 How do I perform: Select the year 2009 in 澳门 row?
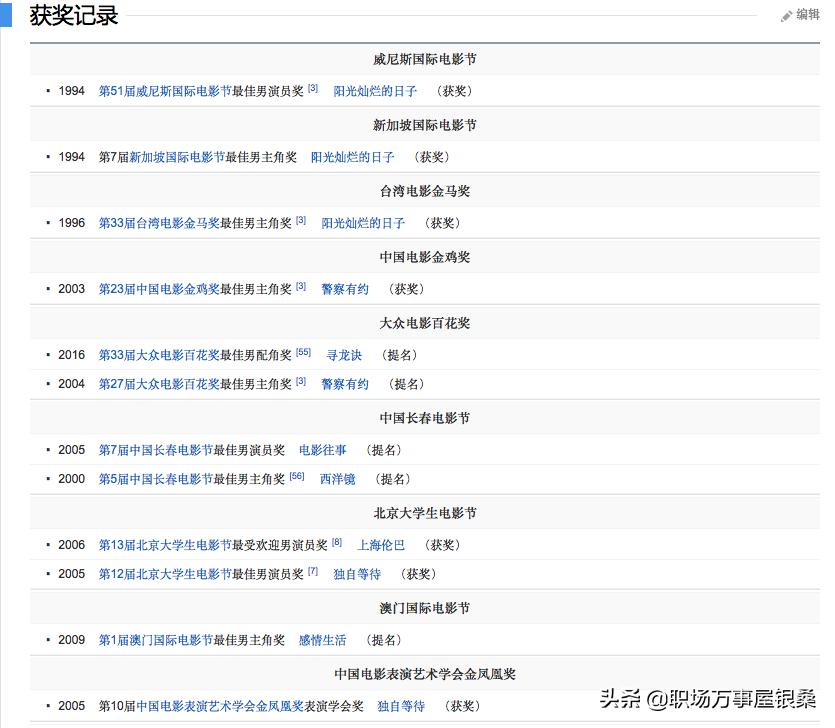tap(71, 640)
